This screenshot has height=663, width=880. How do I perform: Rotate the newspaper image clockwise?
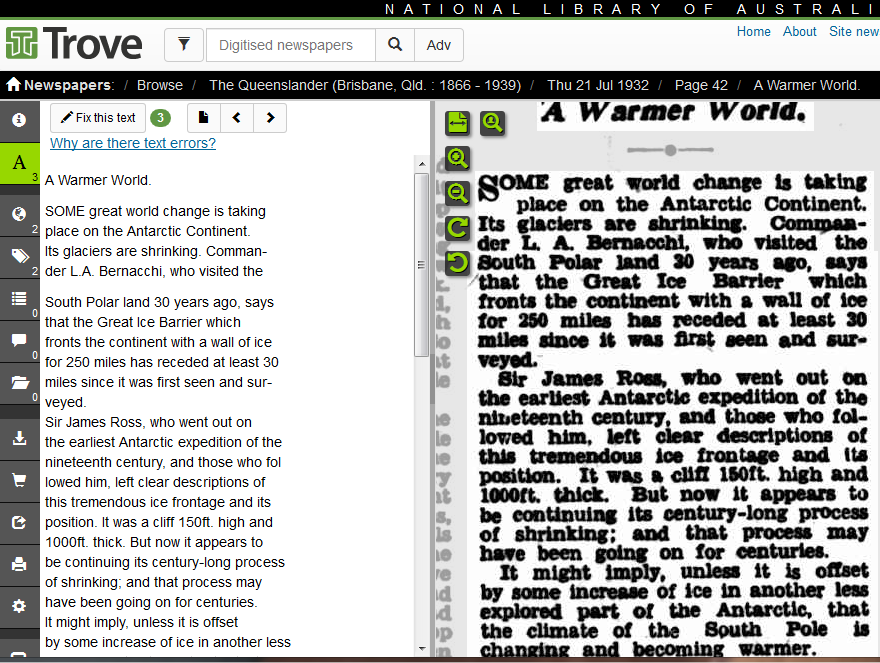[457, 228]
